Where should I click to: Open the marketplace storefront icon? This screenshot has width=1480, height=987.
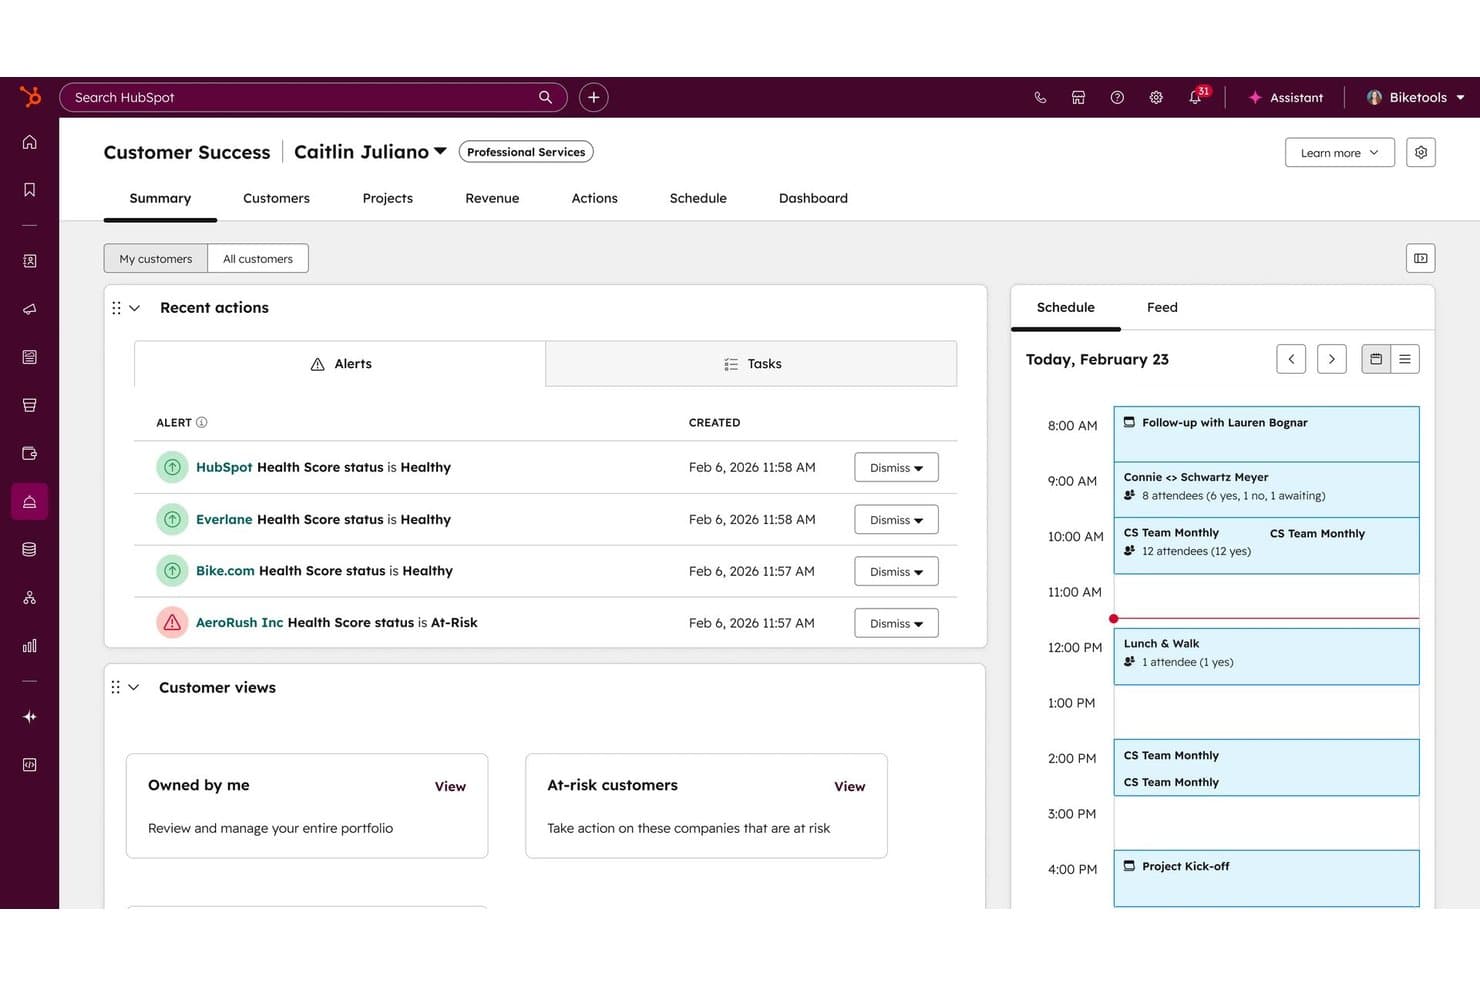pos(1078,97)
